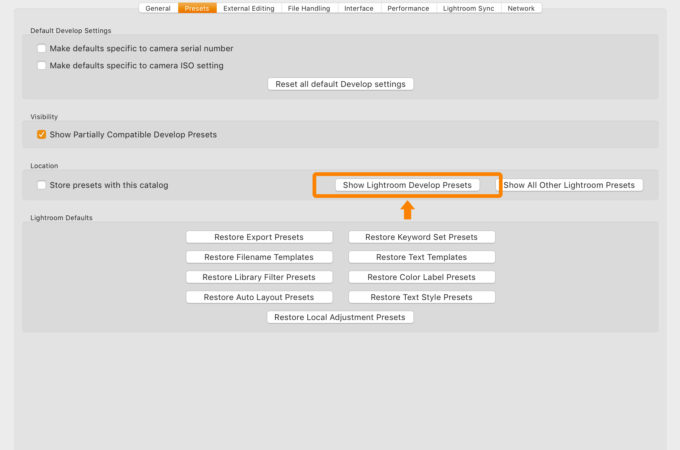This screenshot has height=450, width=680.
Task: Click Restore Export Presets
Action: click(259, 237)
